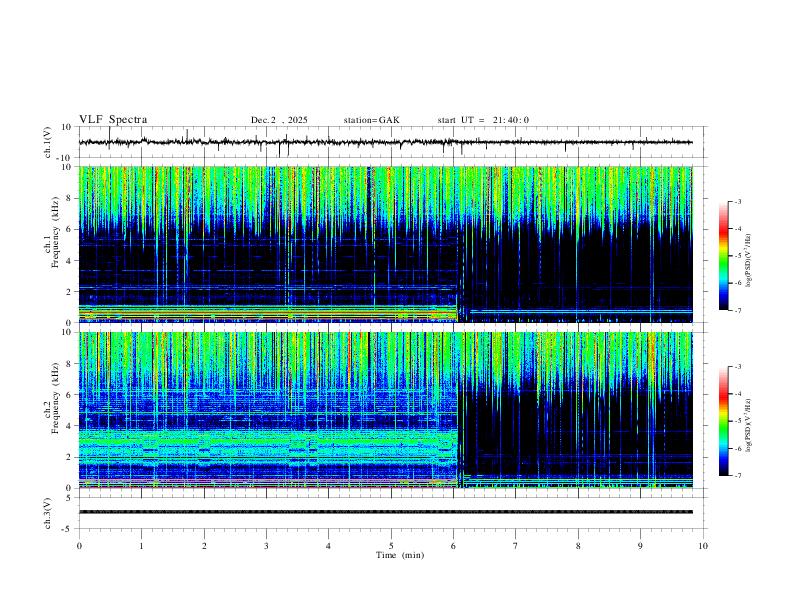Click the "-3" tick on ch.2 colorbar
Image resolution: width=792 pixels, height=612 pixels.
tap(737, 367)
